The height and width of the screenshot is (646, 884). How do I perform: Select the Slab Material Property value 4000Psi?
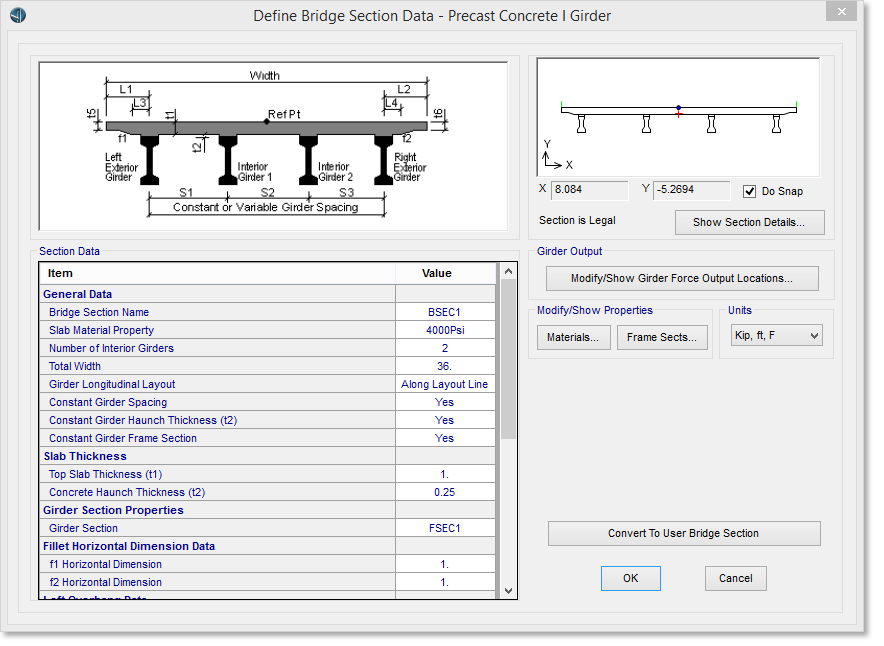point(444,330)
